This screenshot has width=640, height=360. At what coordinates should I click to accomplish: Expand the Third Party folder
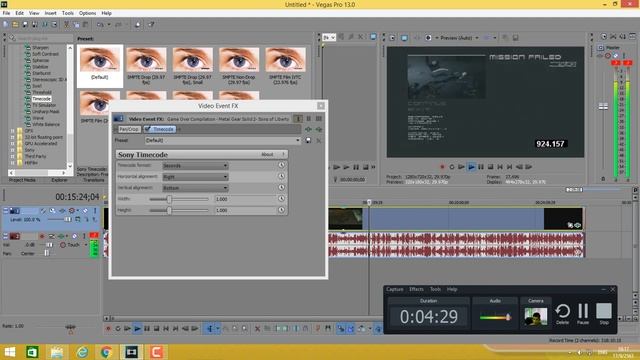click(13, 156)
